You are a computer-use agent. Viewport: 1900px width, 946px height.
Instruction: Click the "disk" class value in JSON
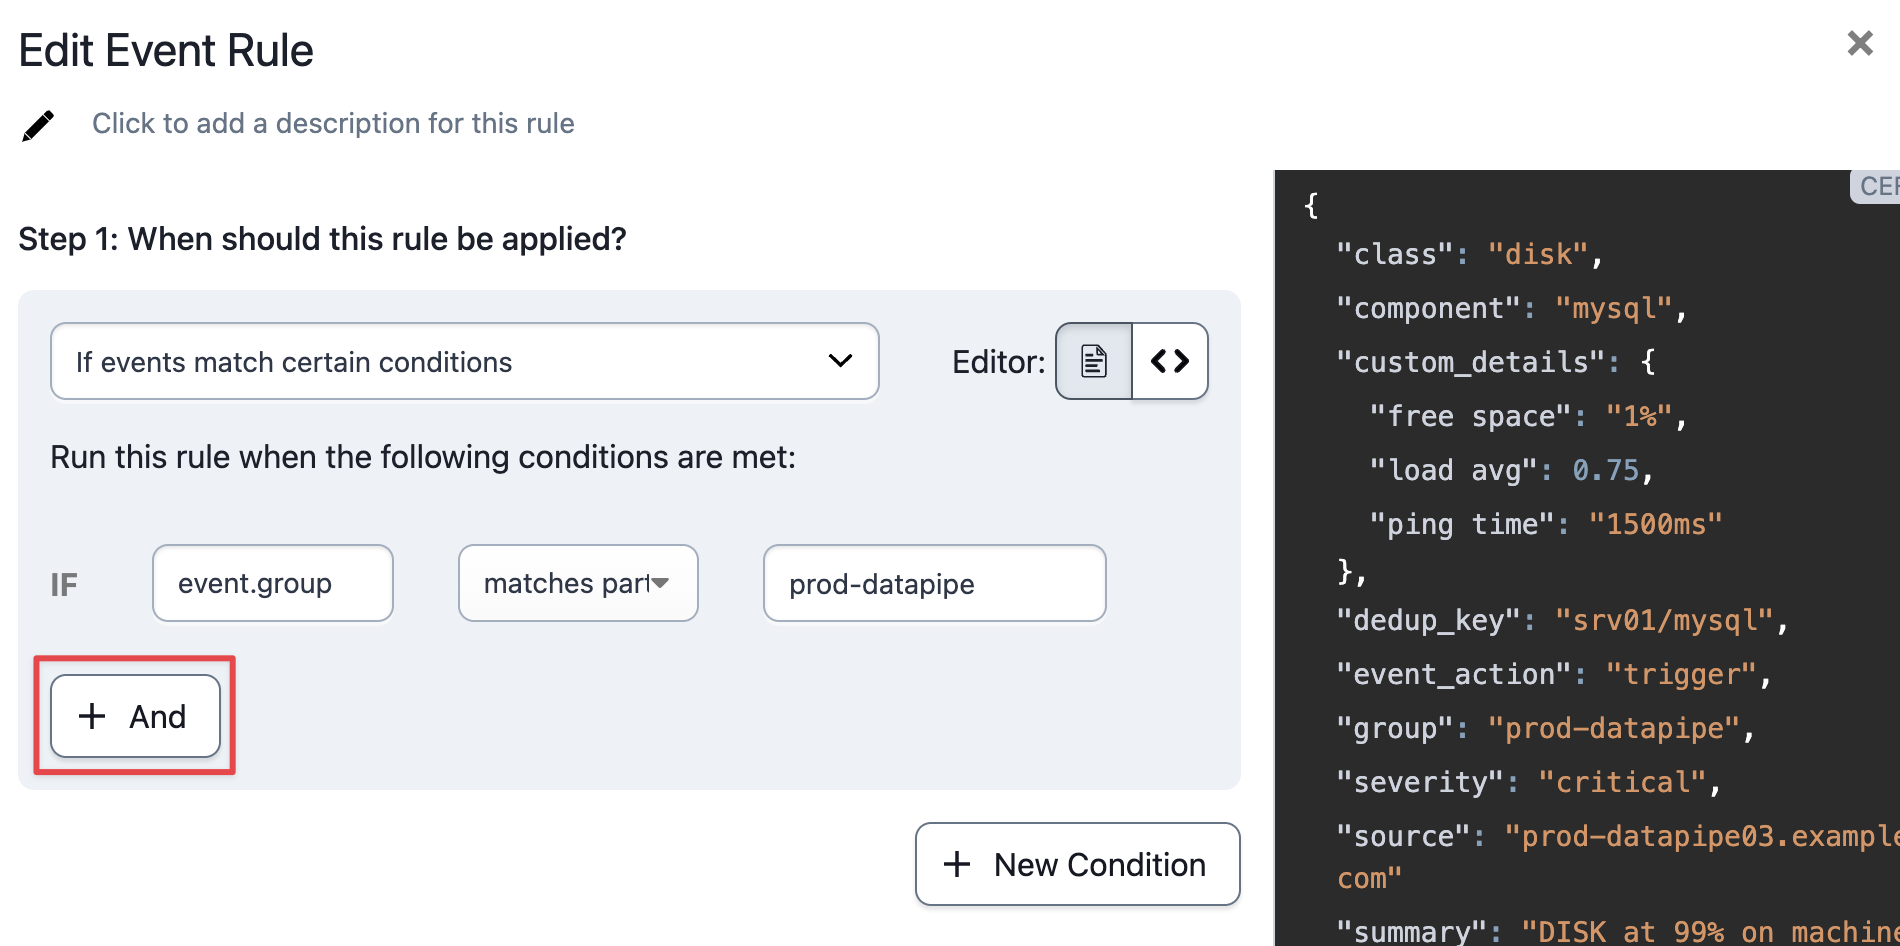[x=1537, y=254]
